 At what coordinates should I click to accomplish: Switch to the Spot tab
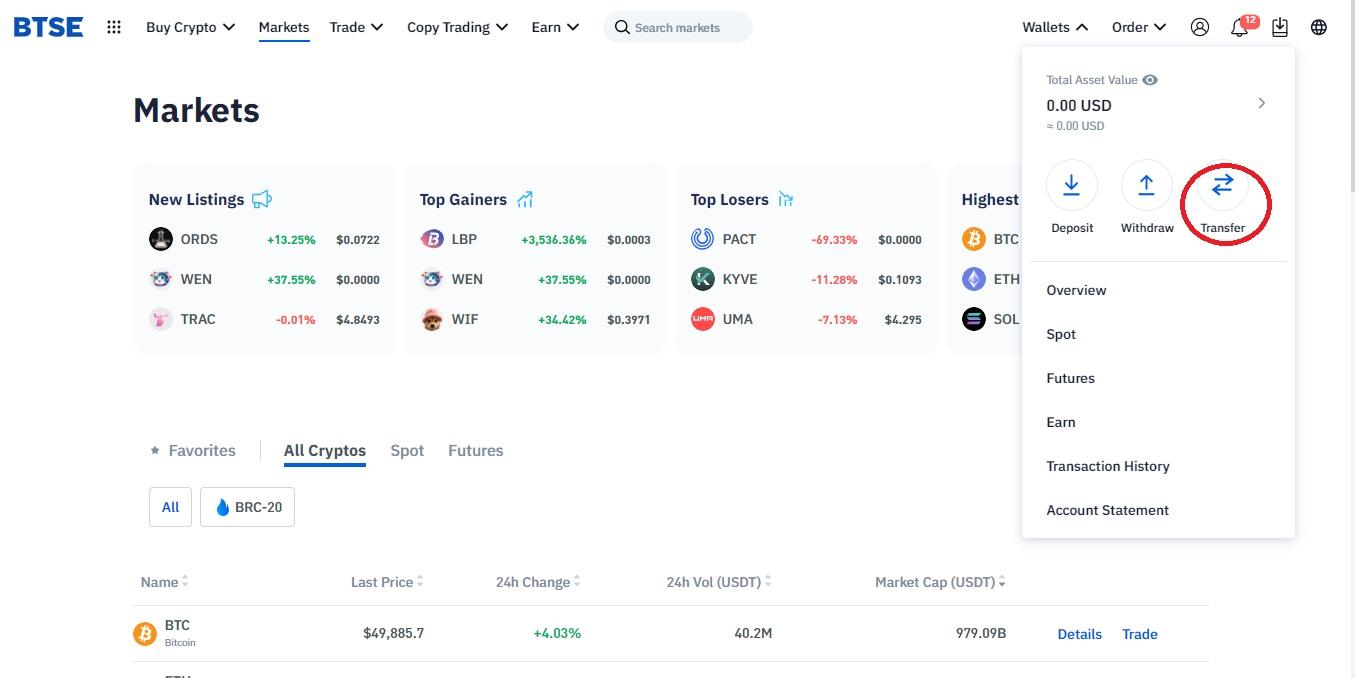tap(407, 451)
